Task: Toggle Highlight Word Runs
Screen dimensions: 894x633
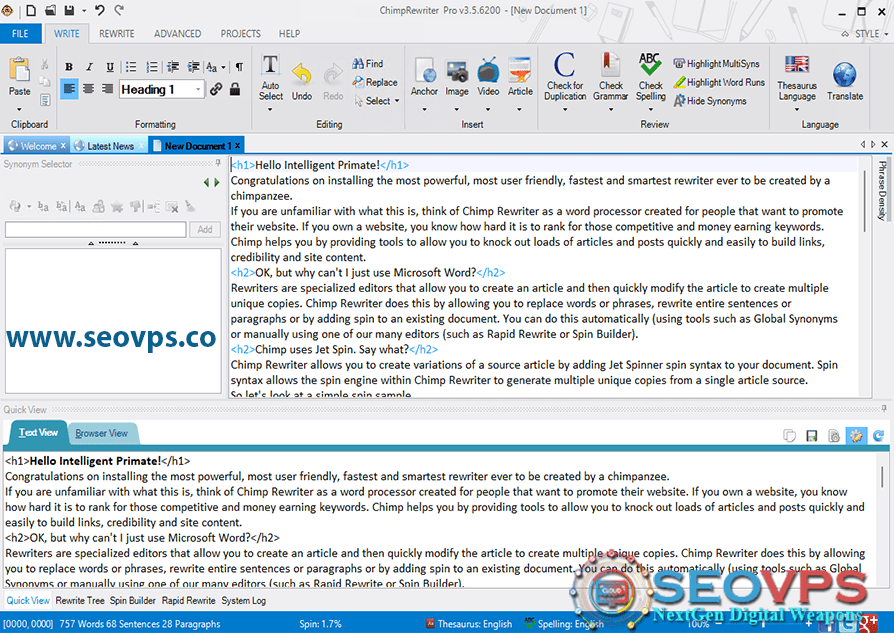Action: 719,82
